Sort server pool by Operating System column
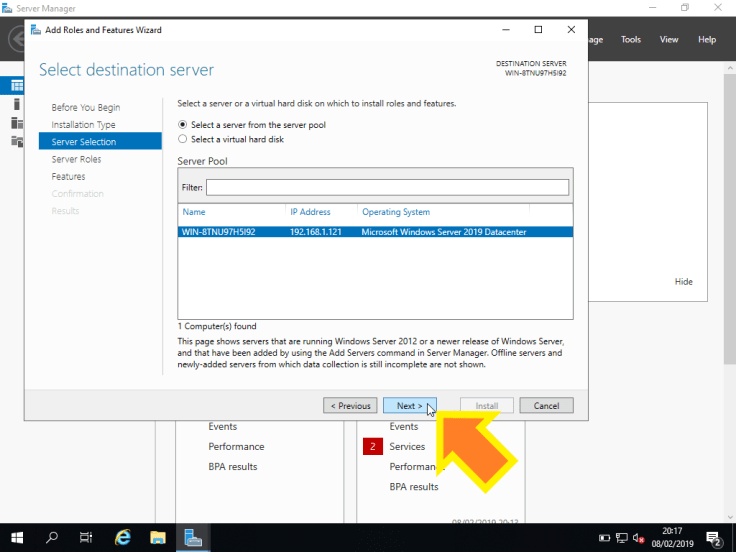Image resolution: width=736 pixels, height=552 pixels. point(396,212)
